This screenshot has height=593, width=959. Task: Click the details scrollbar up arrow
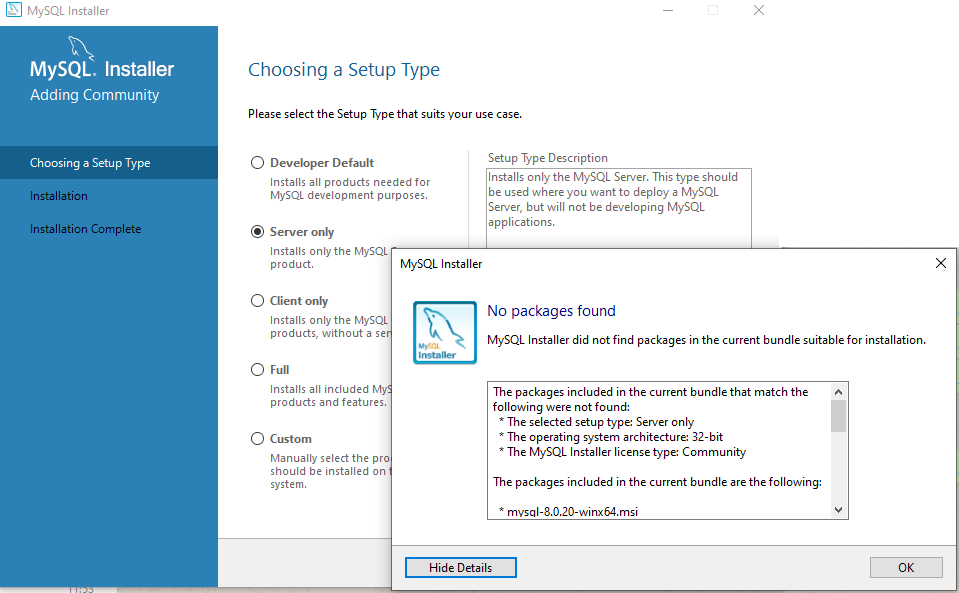[x=839, y=392]
